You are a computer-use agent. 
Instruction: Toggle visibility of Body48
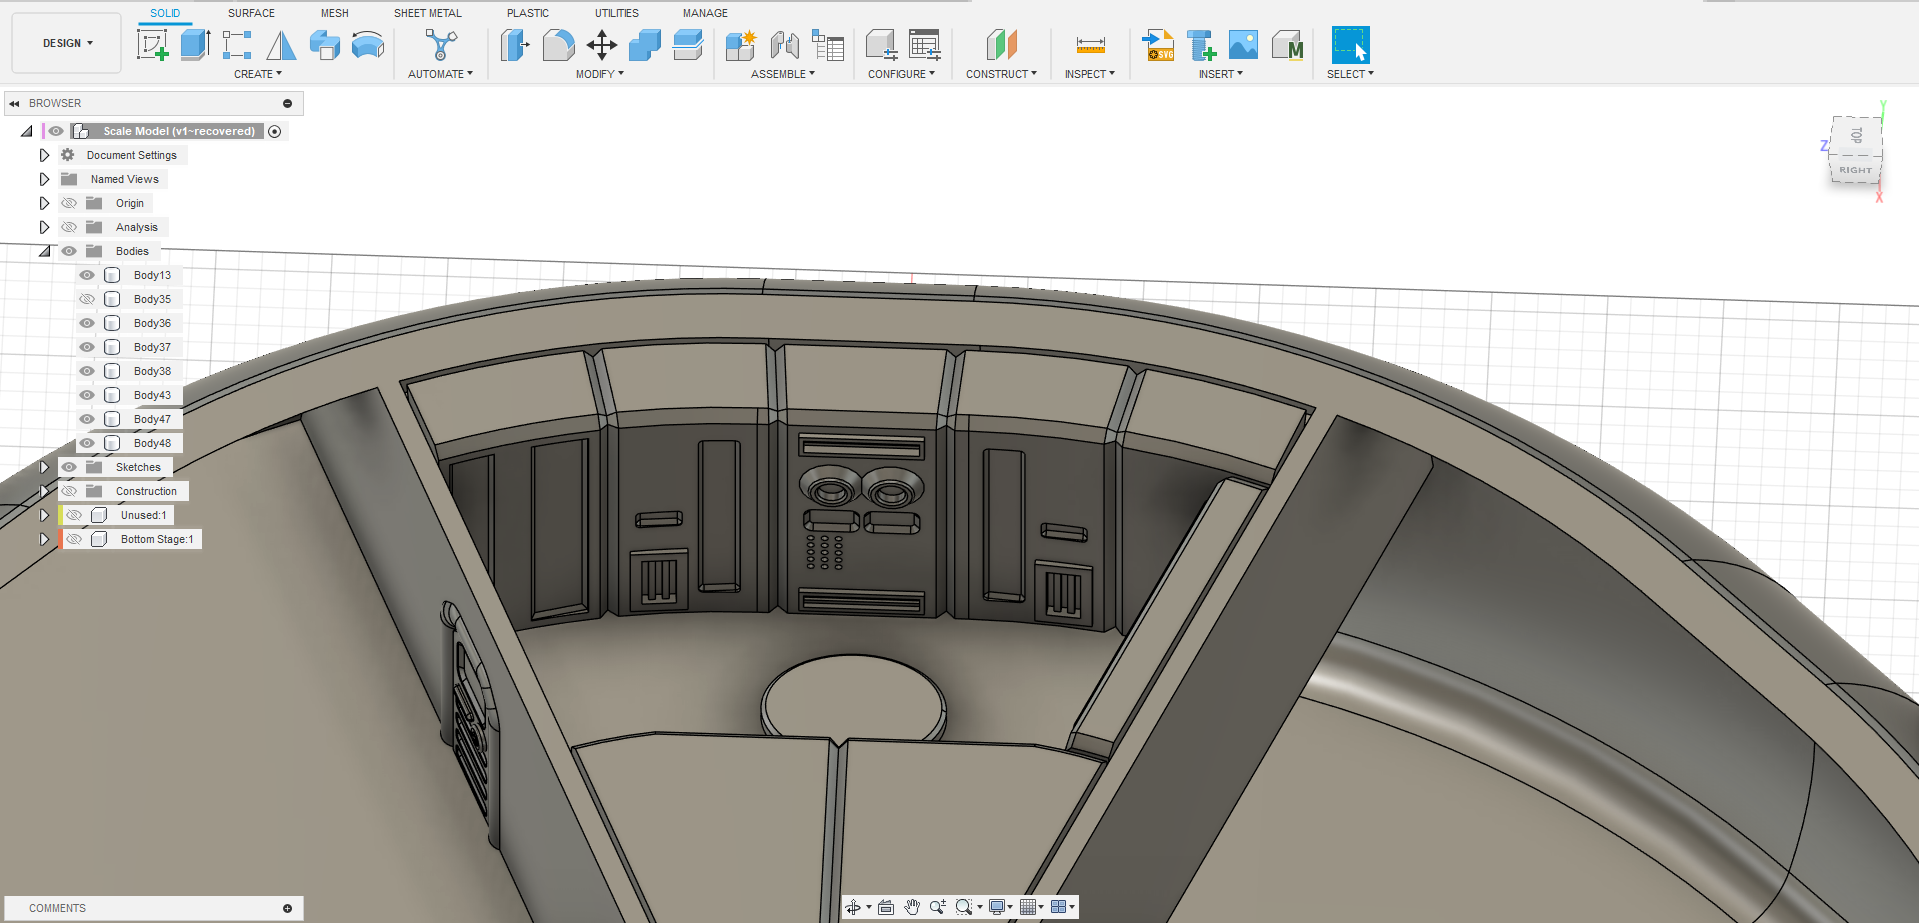[x=87, y=443]
